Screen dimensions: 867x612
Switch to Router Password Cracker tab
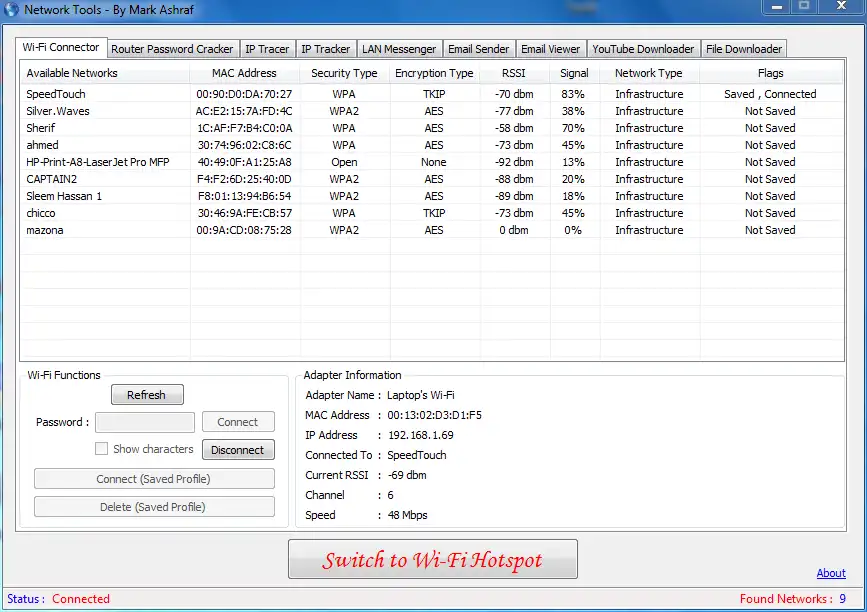(x=172, y=49)
